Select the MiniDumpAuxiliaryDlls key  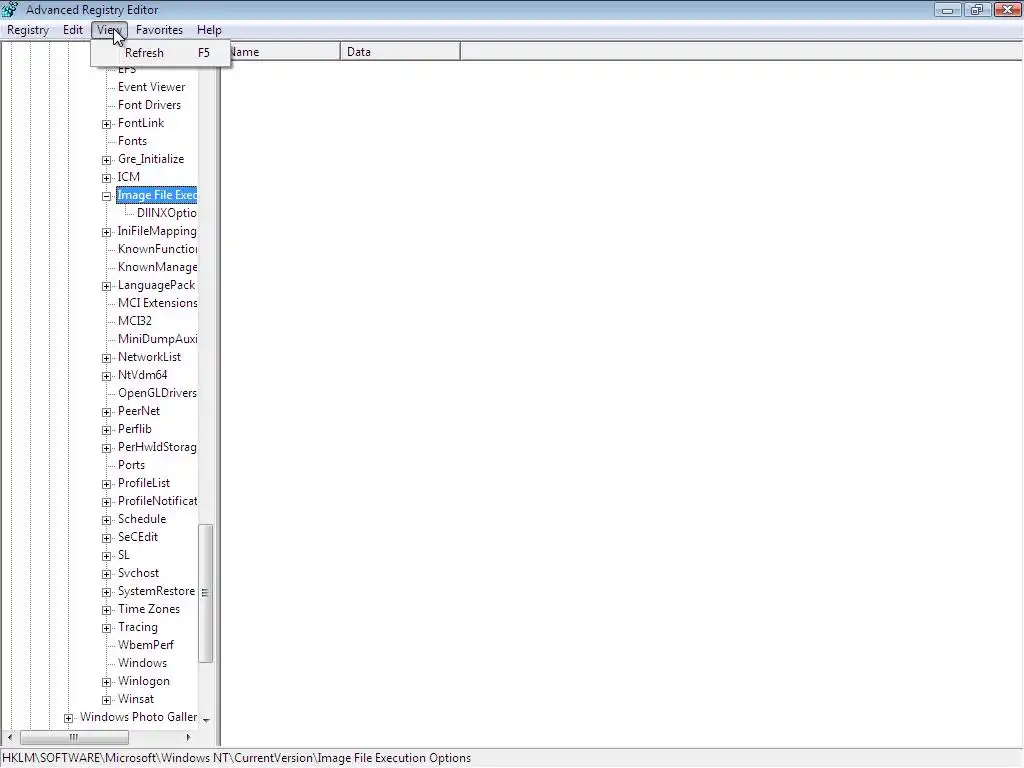[x=157, y=339]
